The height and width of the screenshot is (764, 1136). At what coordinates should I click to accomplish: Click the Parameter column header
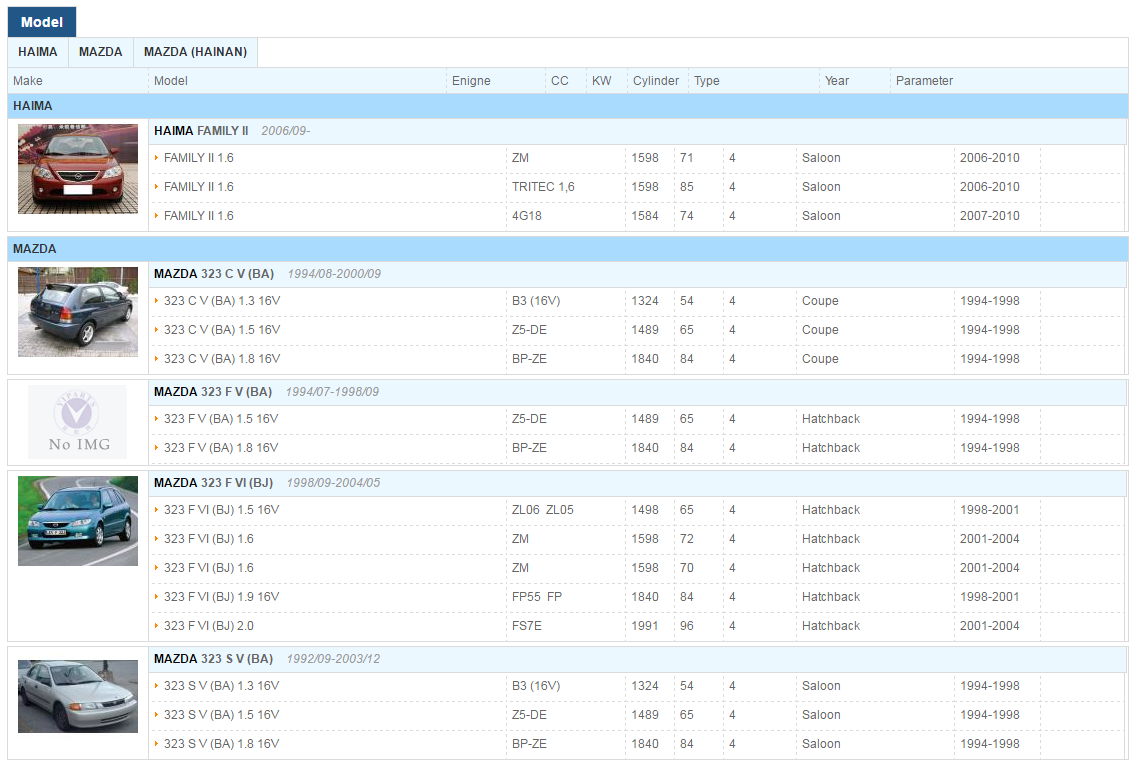(924, 81)
